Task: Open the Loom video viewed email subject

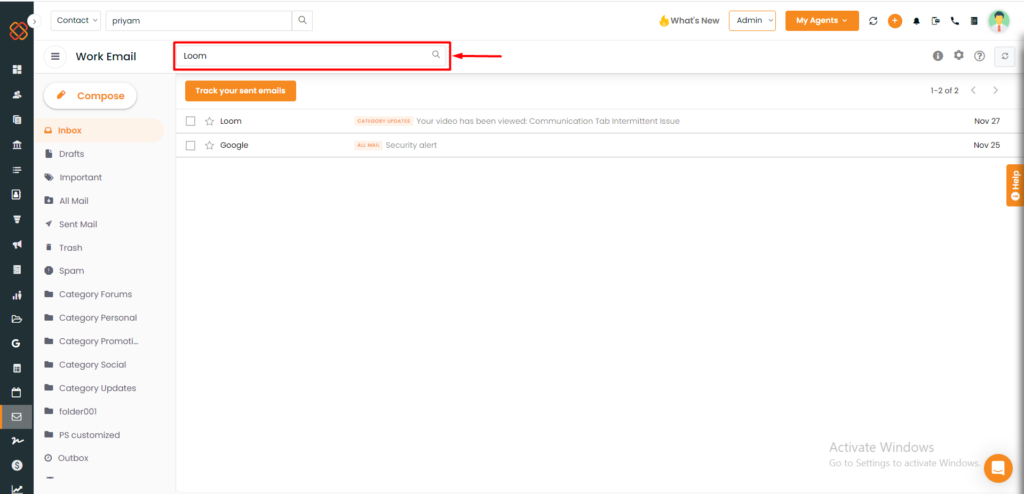Action: (548, 121)
